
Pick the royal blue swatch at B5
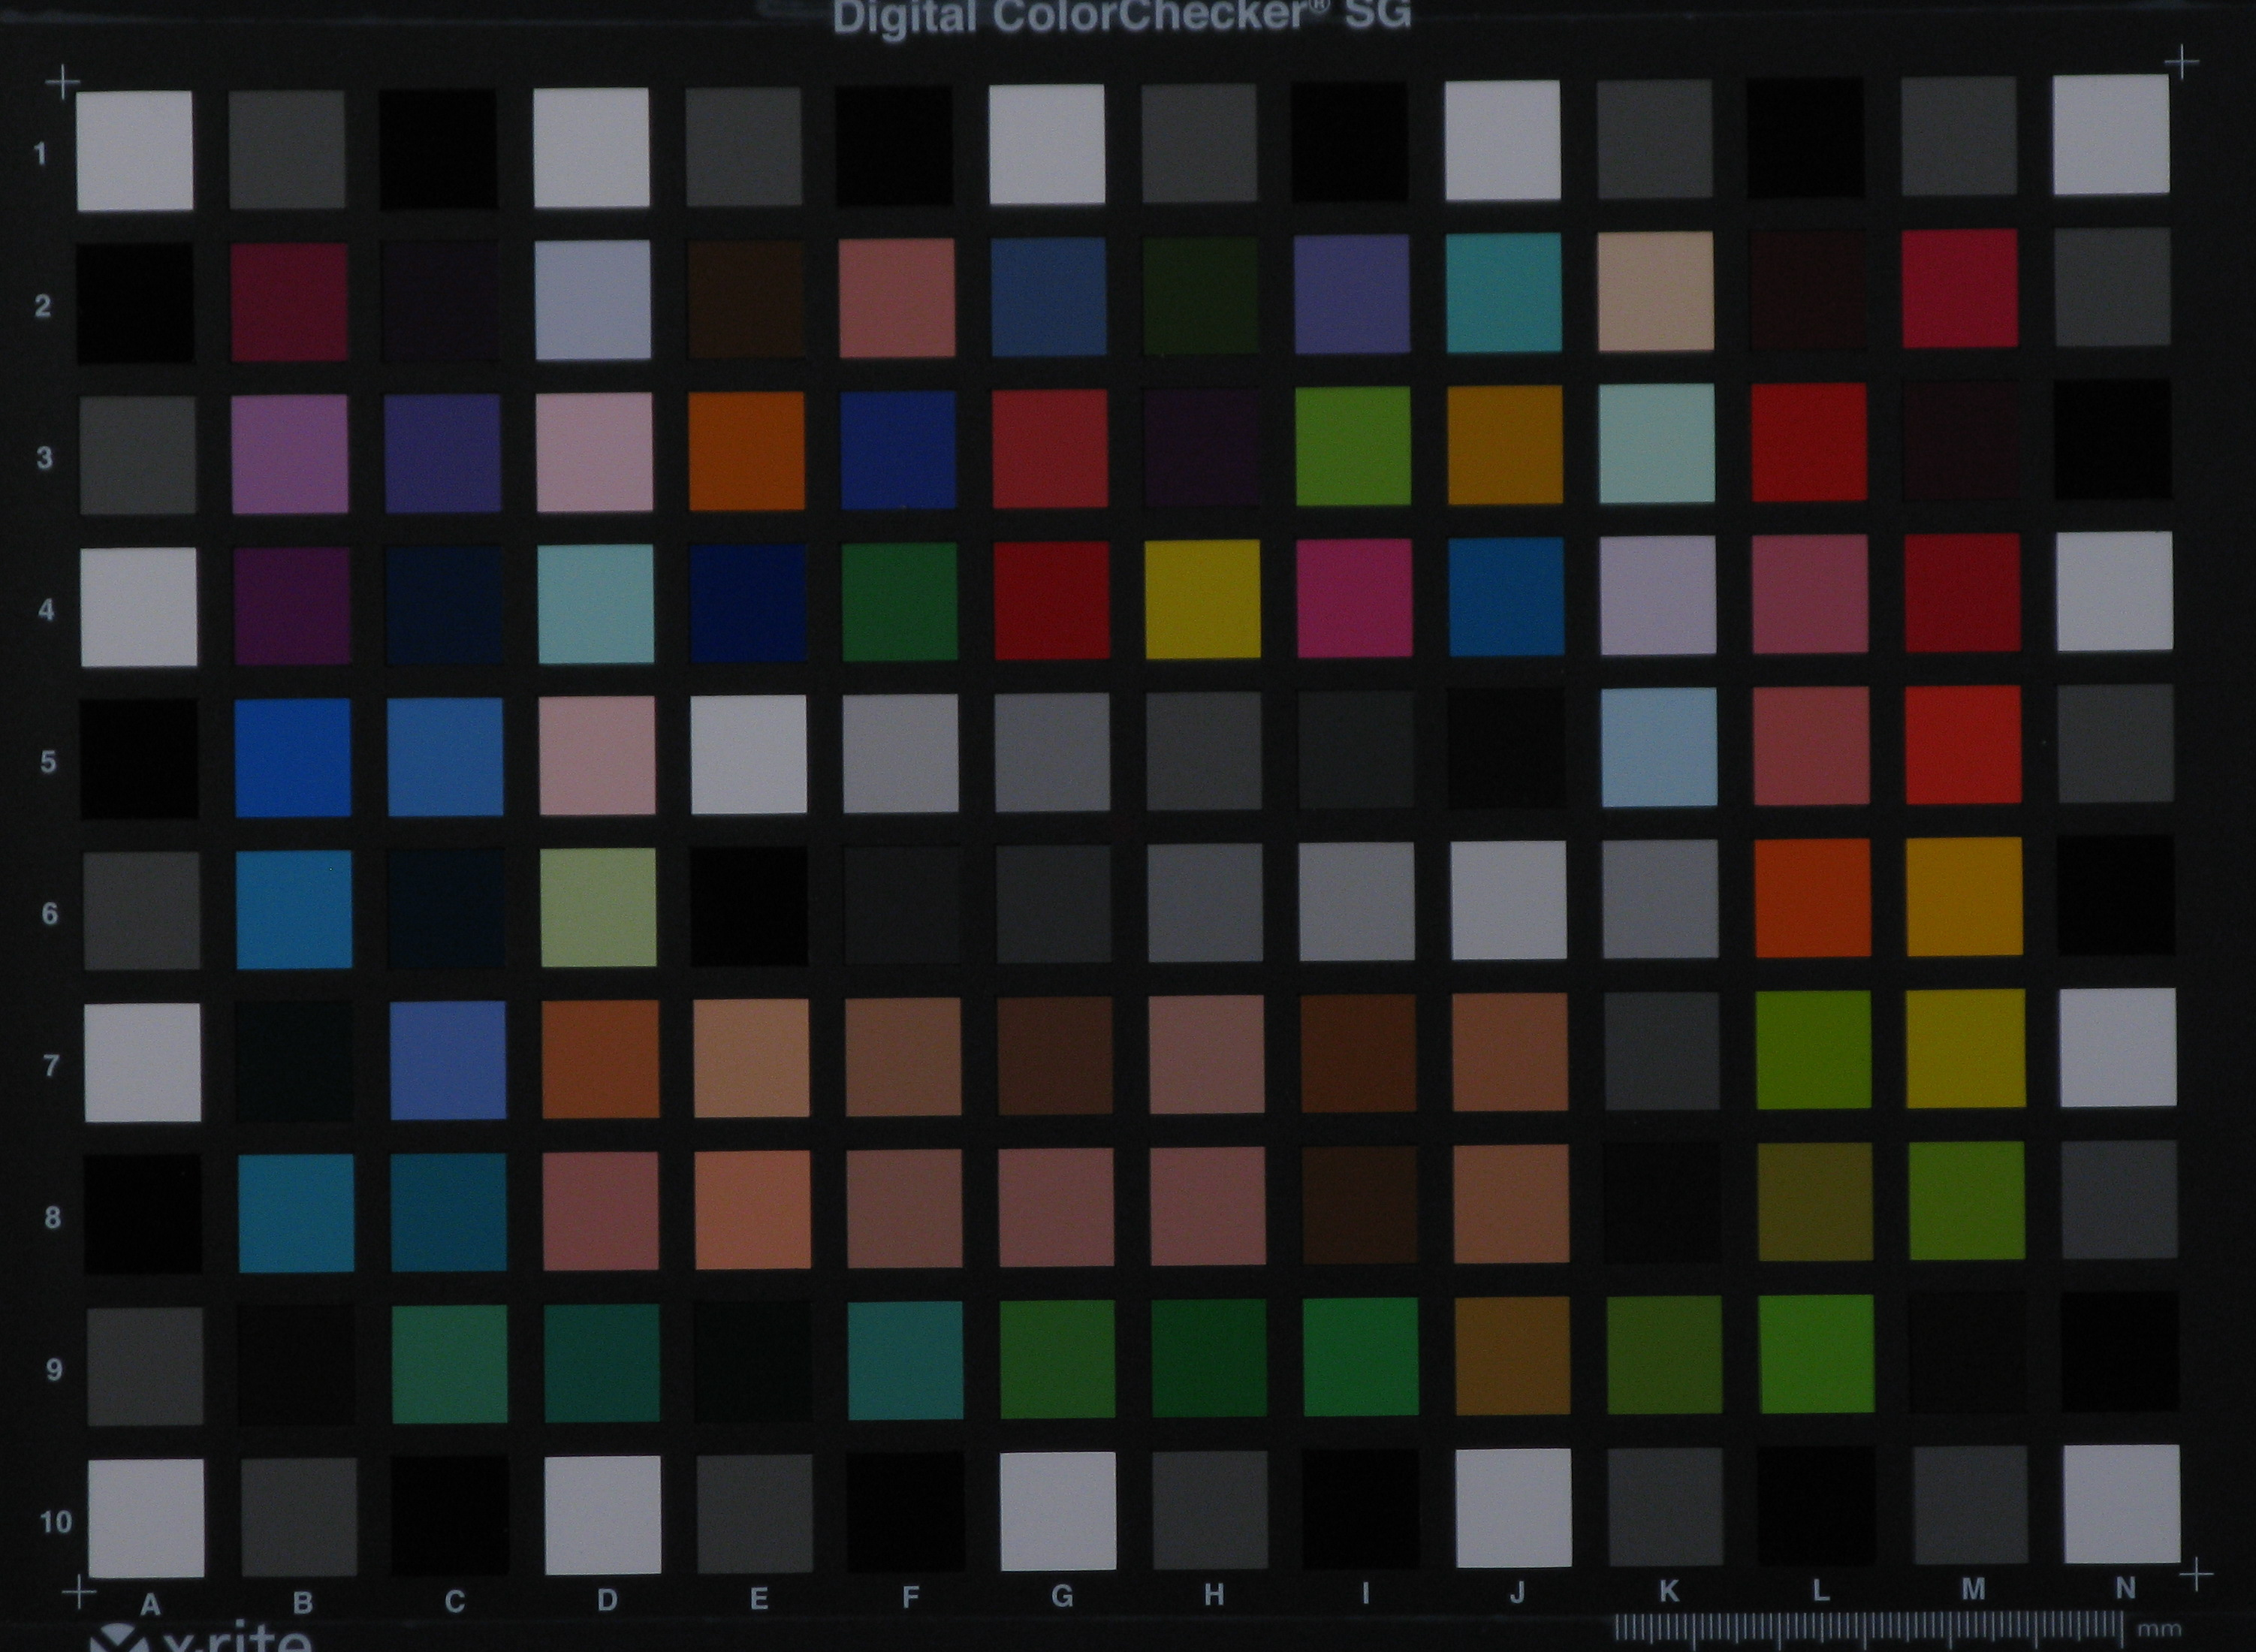point(292,758)
